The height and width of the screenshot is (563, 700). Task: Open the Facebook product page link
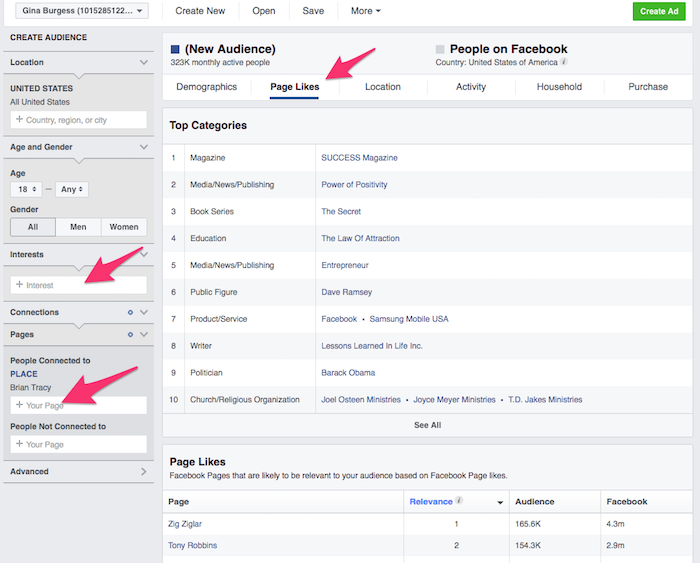tap(339, 319)
